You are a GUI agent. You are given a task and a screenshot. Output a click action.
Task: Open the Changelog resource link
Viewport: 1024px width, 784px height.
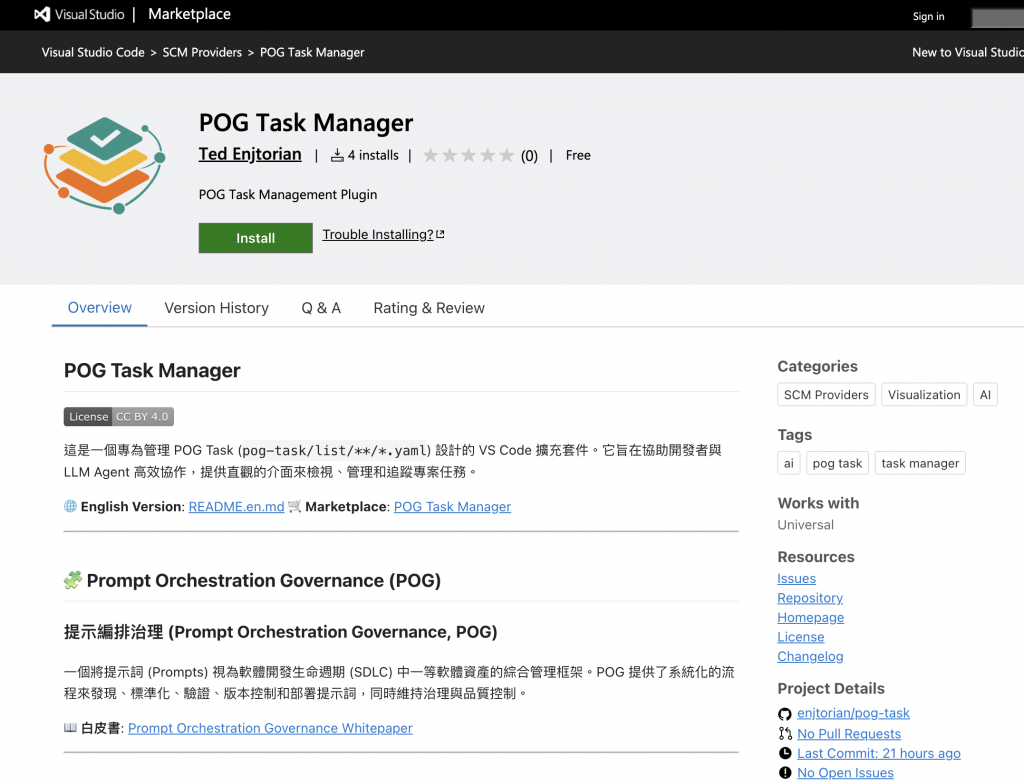point(810,657)
